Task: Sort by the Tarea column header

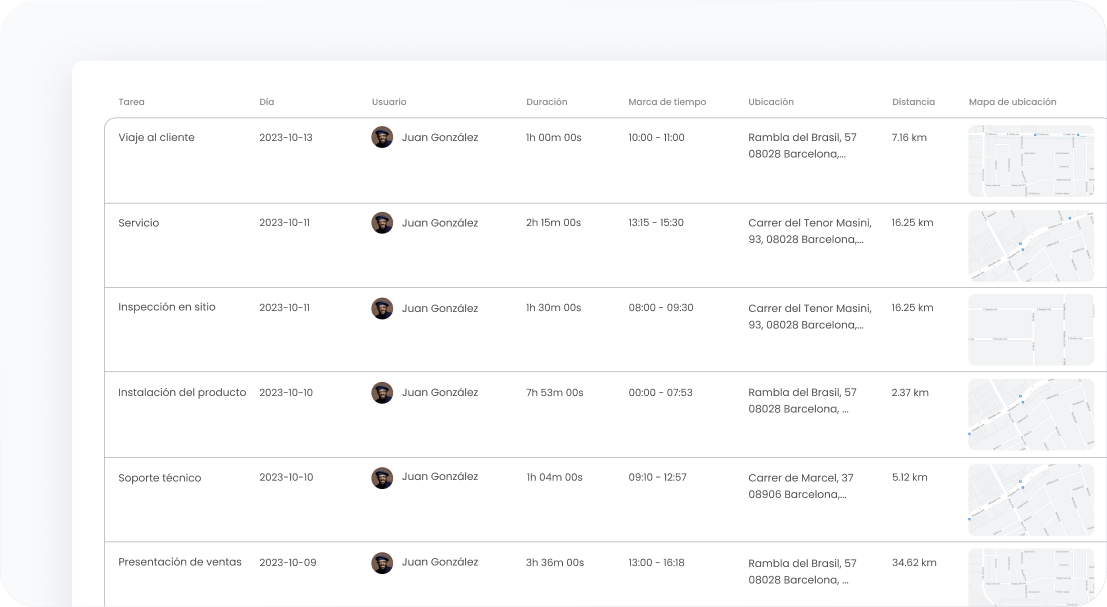Action: pos(131,102)
